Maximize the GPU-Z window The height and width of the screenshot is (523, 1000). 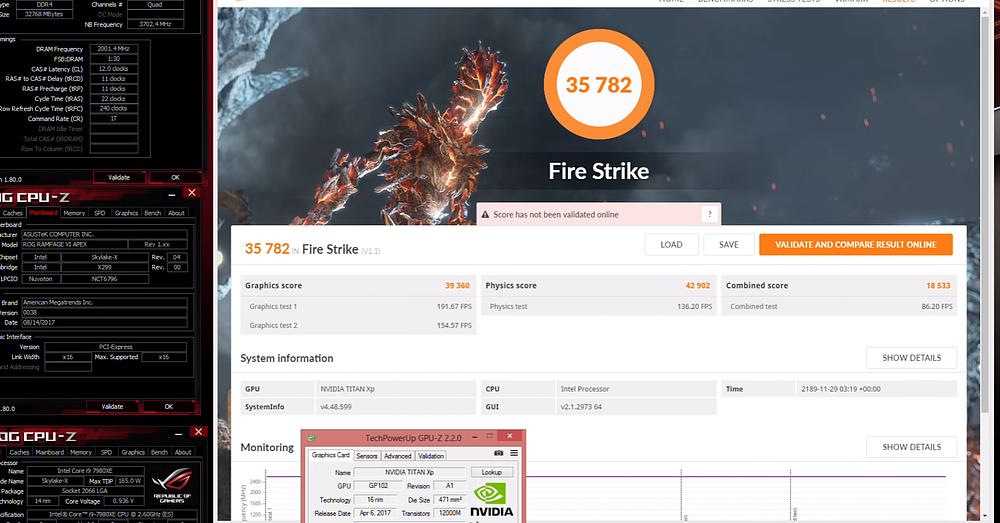(x=490, y=436)
